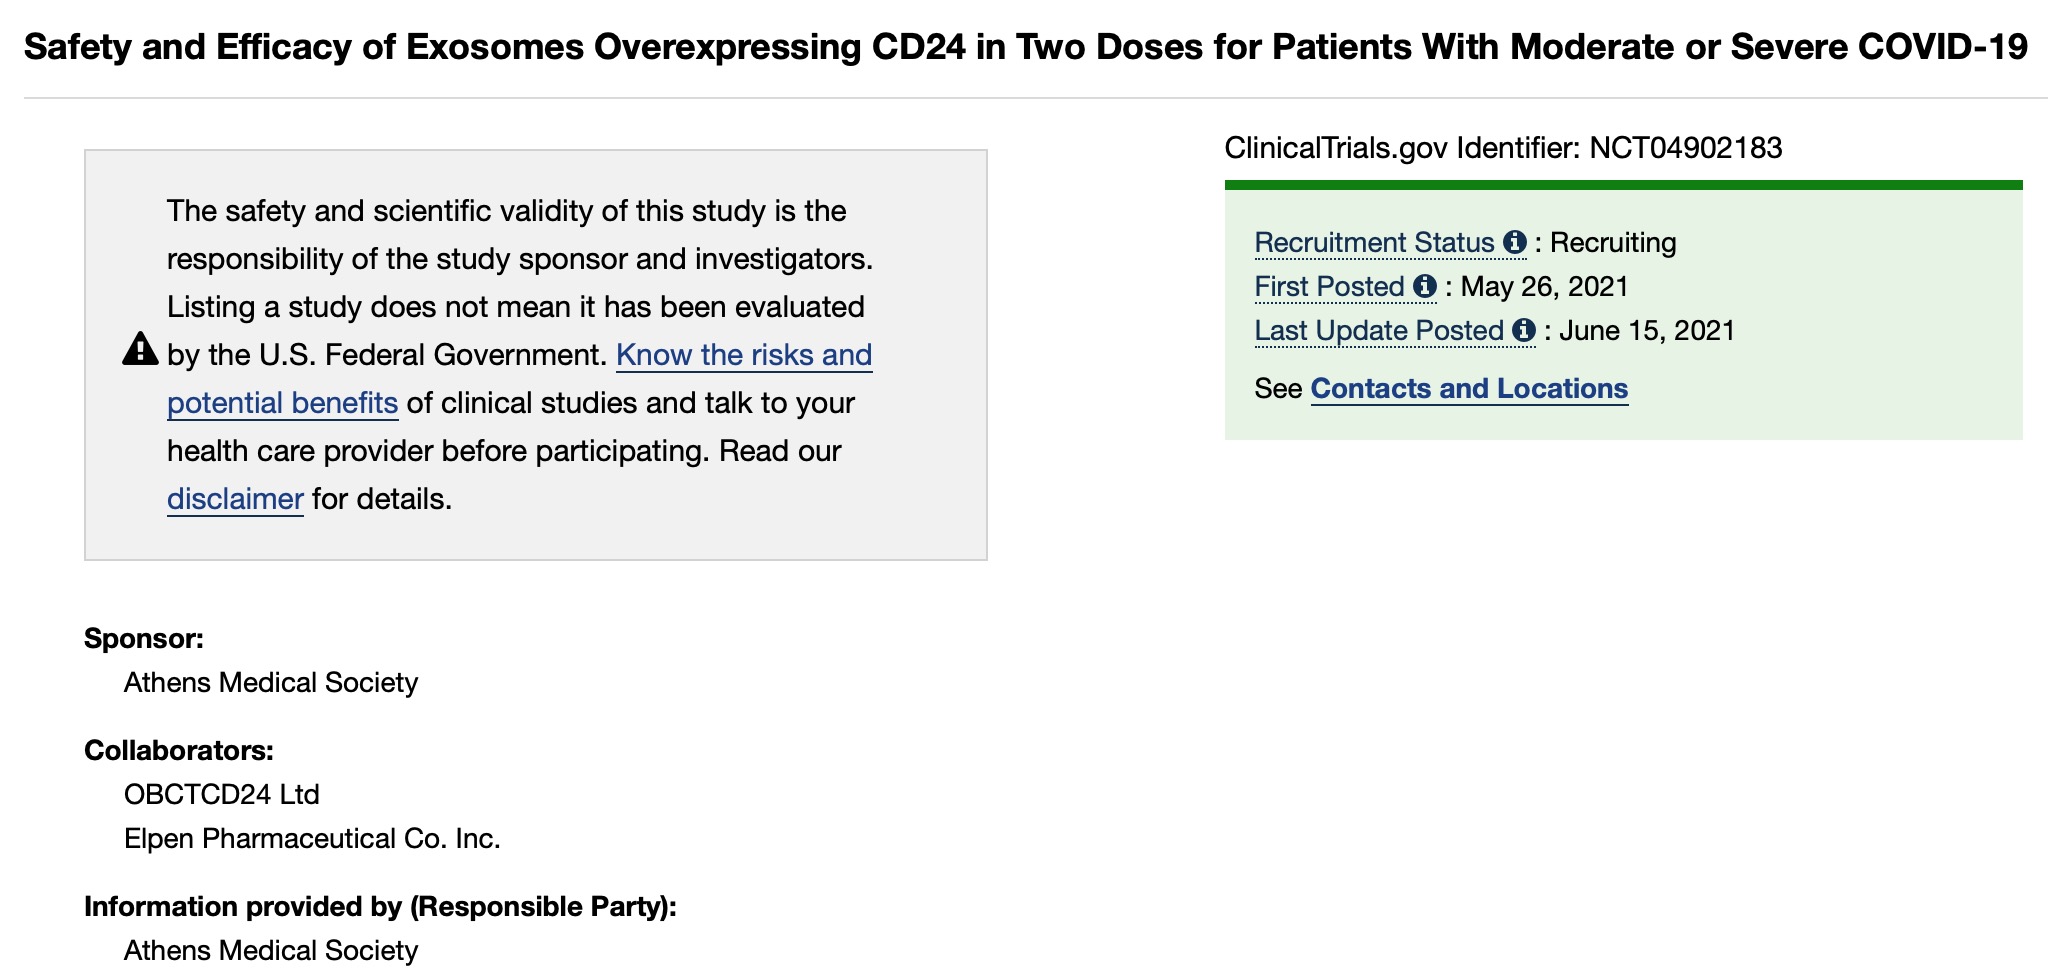Go to Contacts and Locations
Viewport: 2048px width, 978px height.
[x=1468, y=388]
